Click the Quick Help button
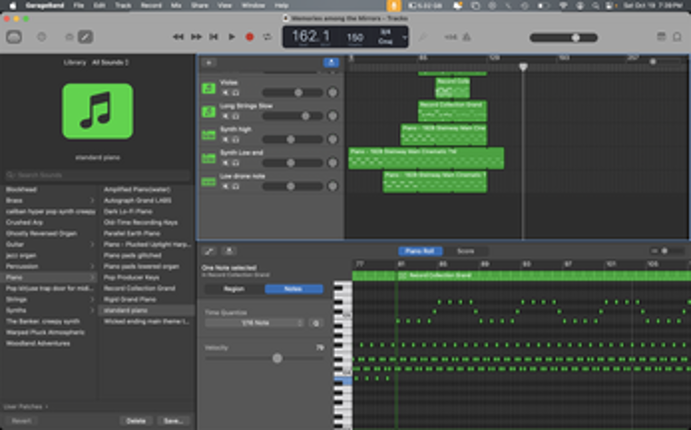The width and height of the screenshot is (691, 430). click(x=41, y=37)
